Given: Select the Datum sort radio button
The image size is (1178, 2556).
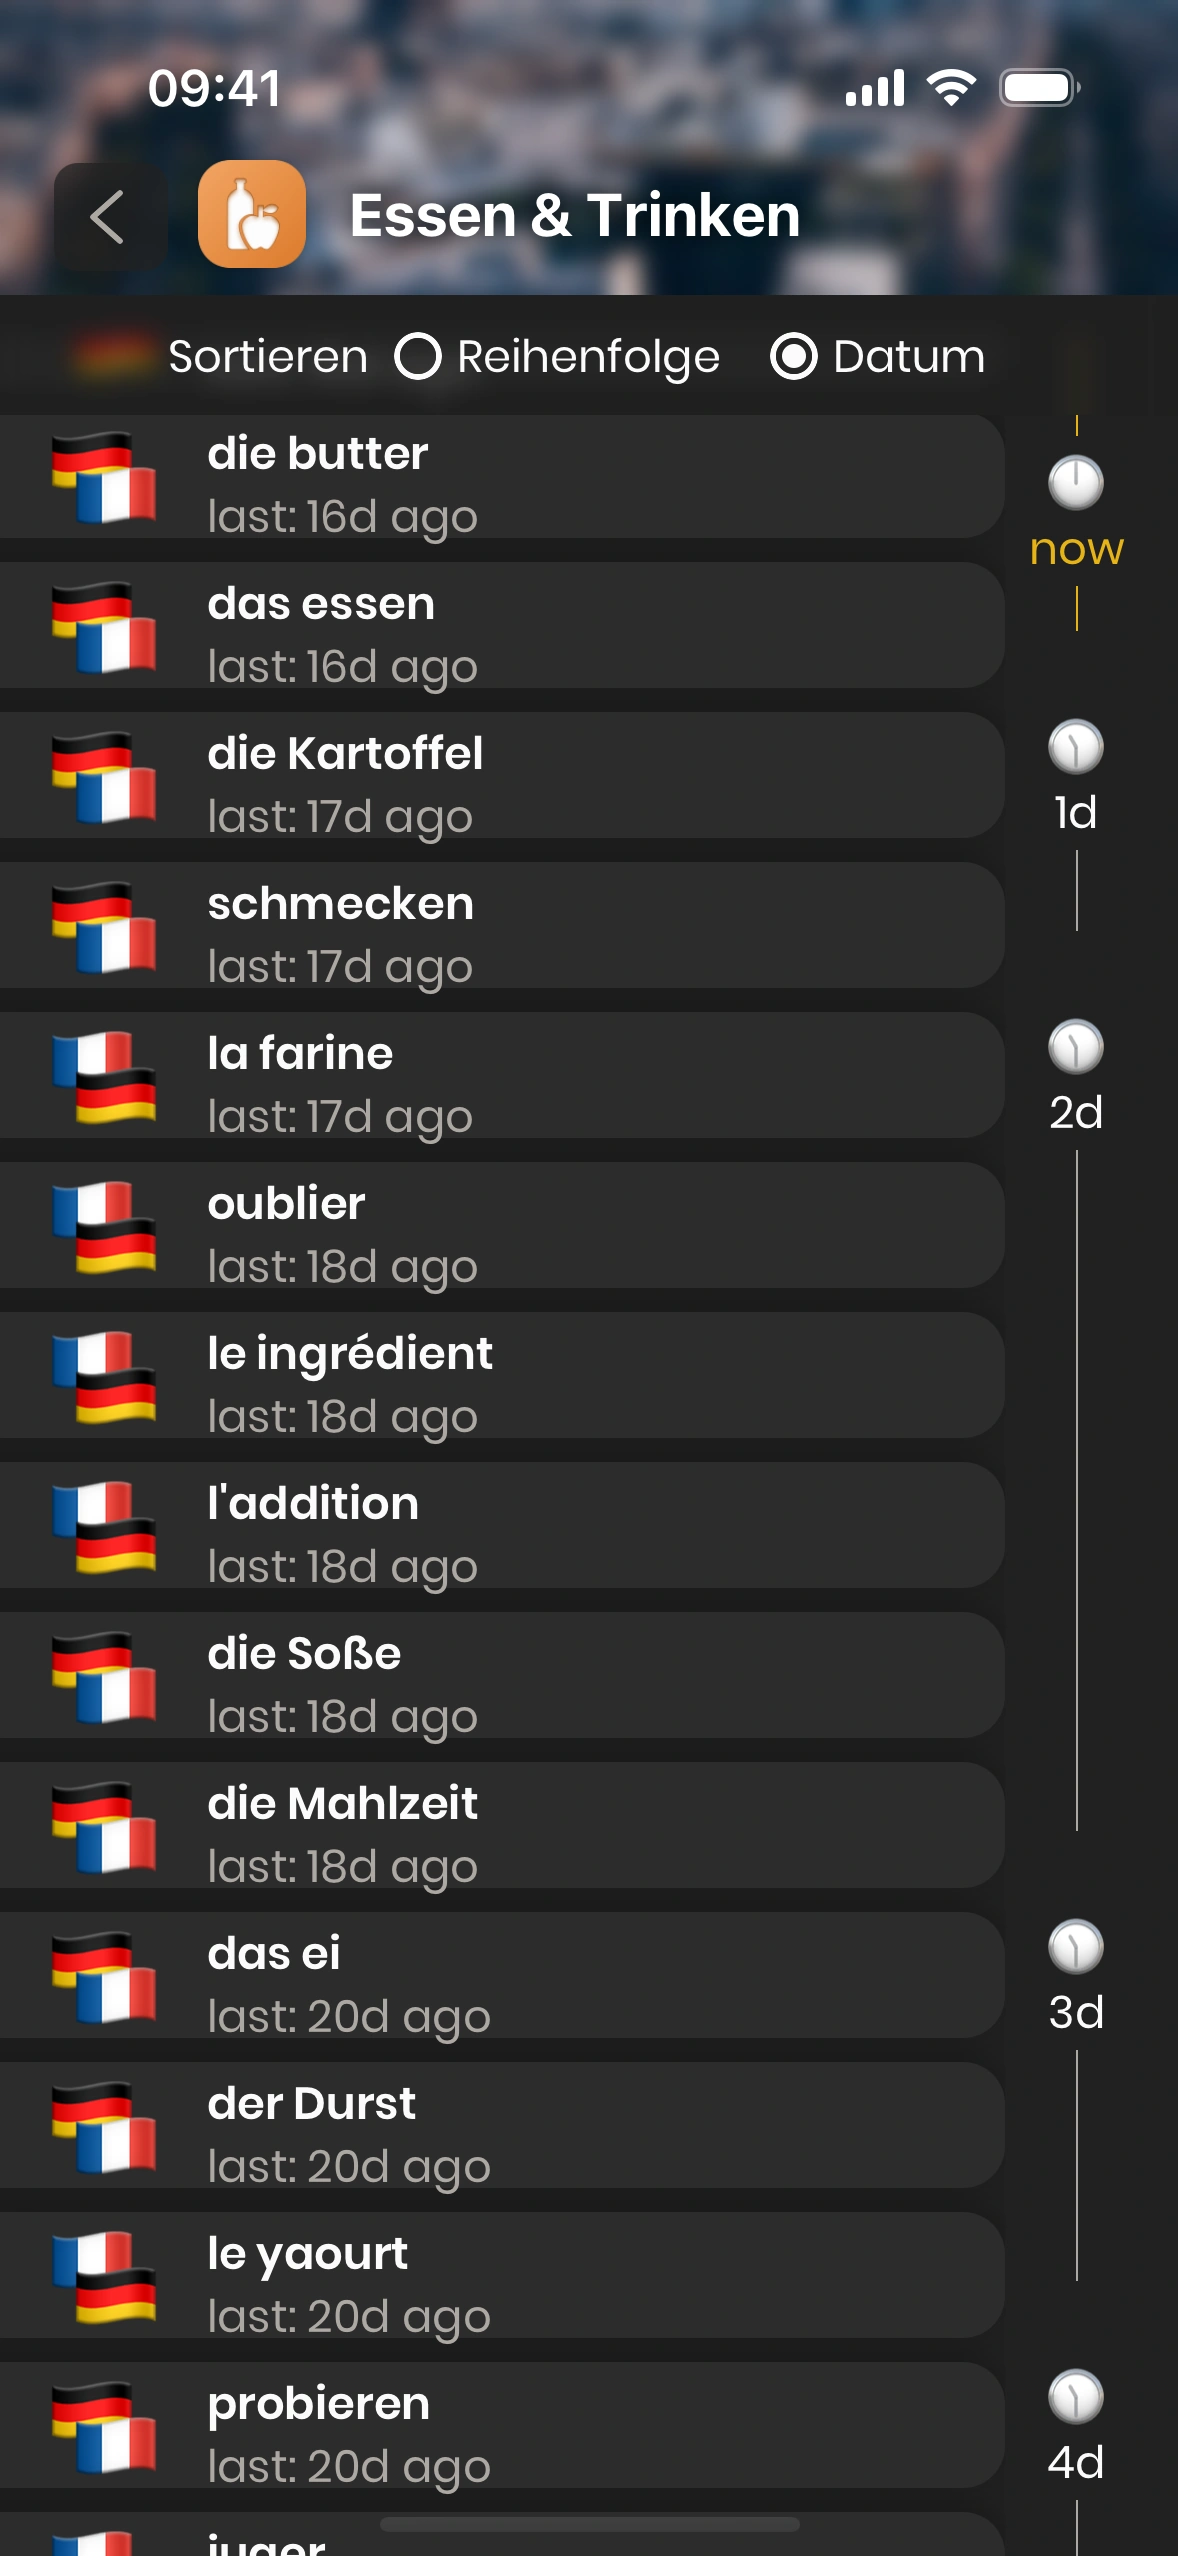Looking at the screenshot, I should click(794, 357).
